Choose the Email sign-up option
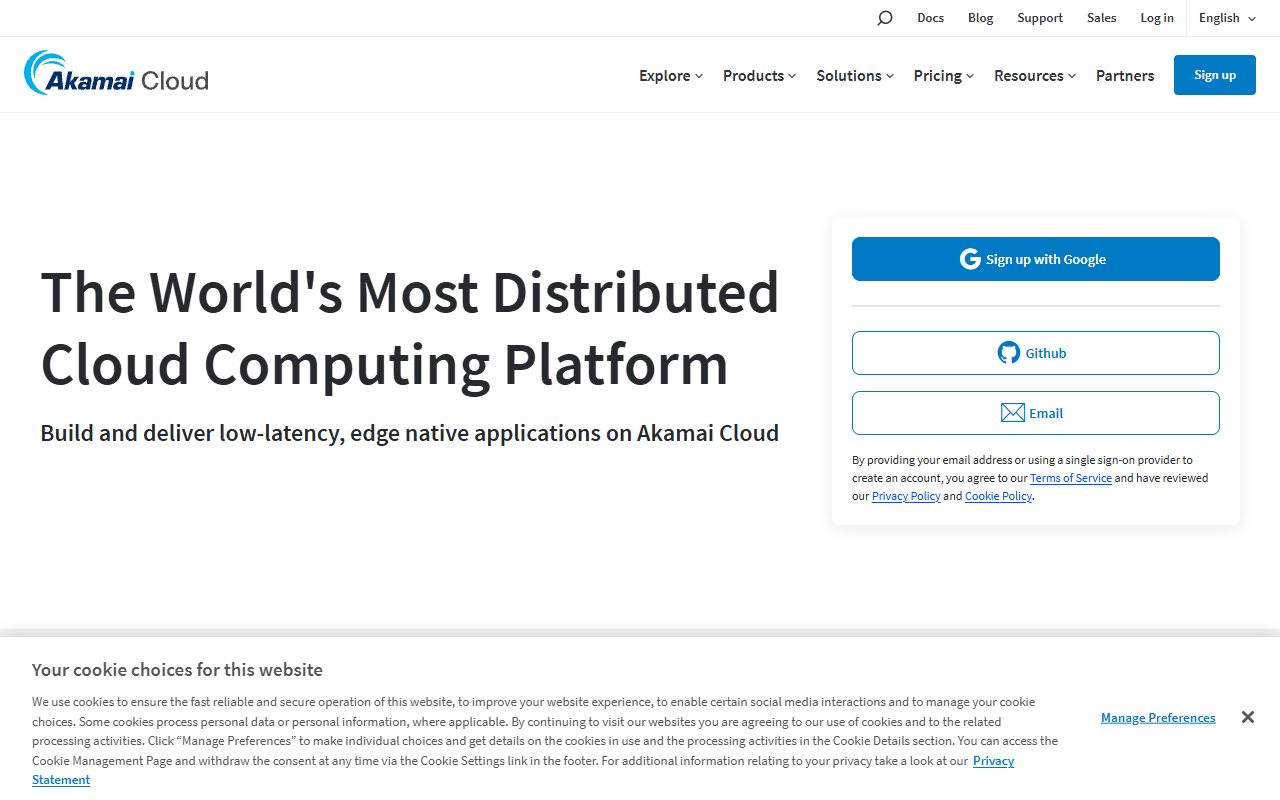1280x800 pixels. pyautogui.click(x=1035, y=412)
